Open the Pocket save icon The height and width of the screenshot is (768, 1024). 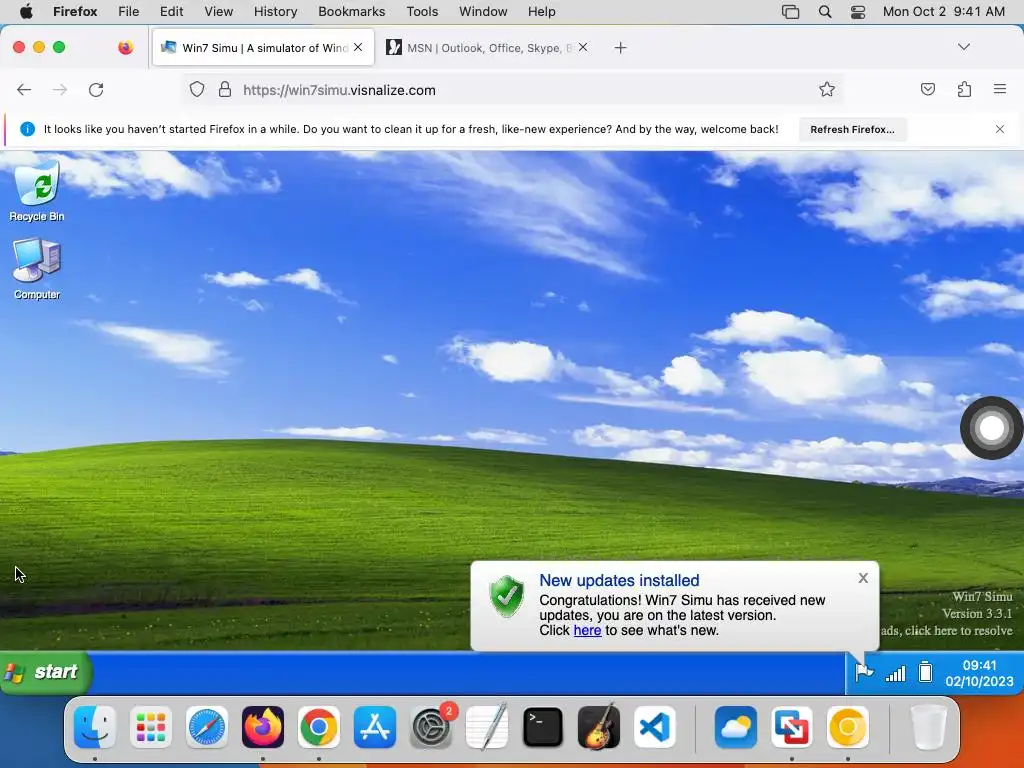(927, 89)
